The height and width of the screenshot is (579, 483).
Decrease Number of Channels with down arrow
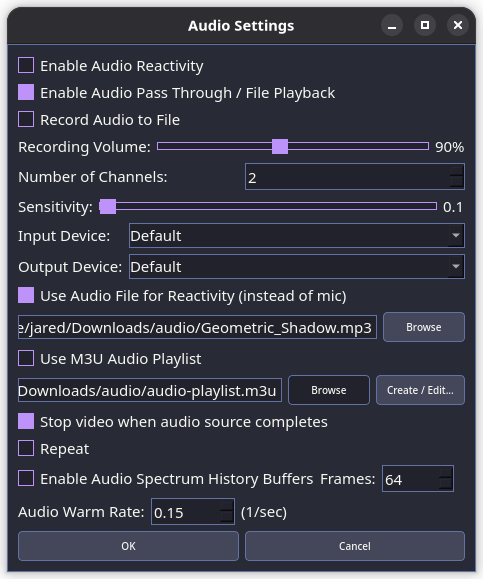(456, 182)
